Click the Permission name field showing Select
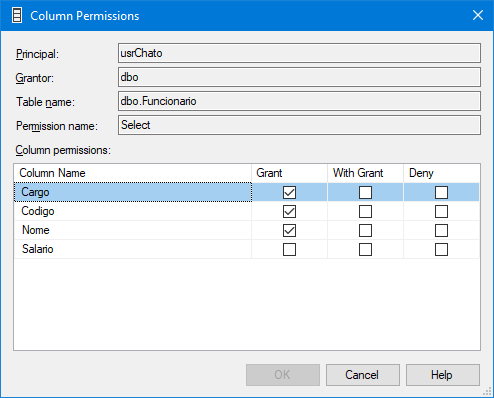This screenshot has width=494, height=398. [299, 125]
